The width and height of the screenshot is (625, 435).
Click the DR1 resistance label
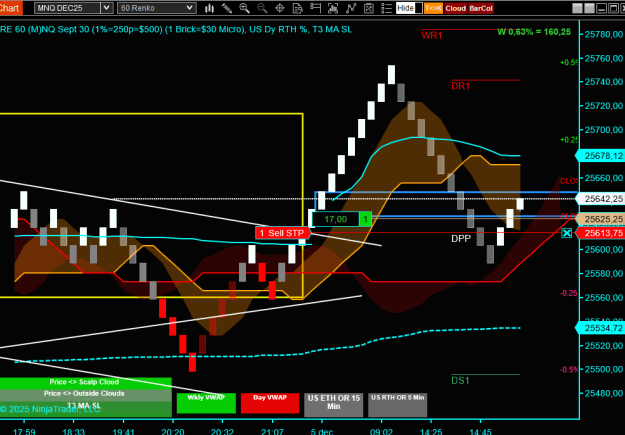(x=460, y=86)
